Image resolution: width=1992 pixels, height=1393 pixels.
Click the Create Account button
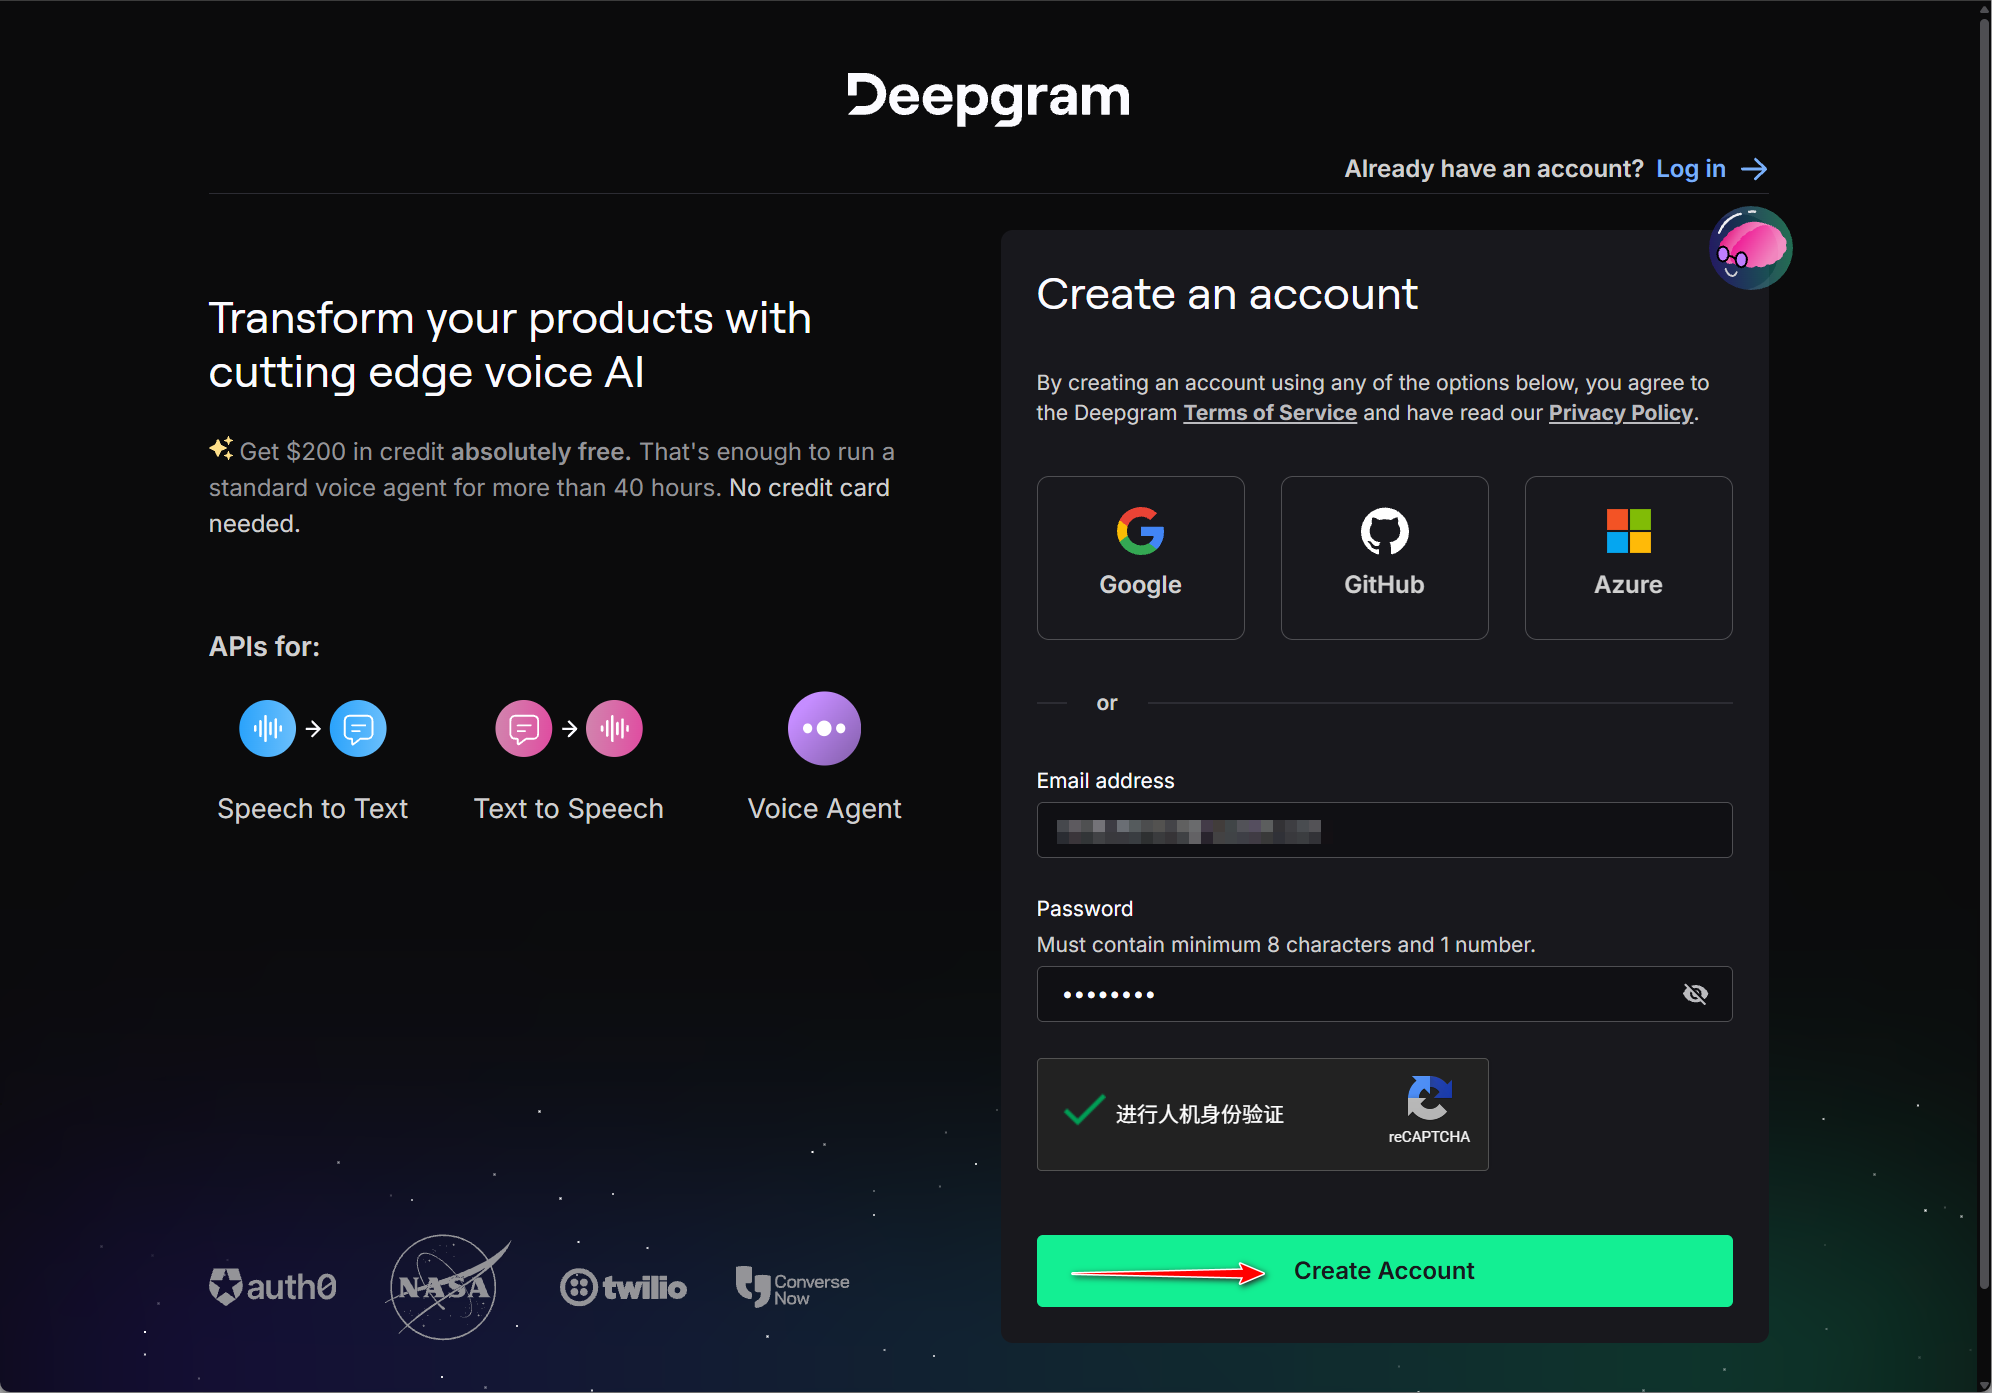point(1384,1271)
